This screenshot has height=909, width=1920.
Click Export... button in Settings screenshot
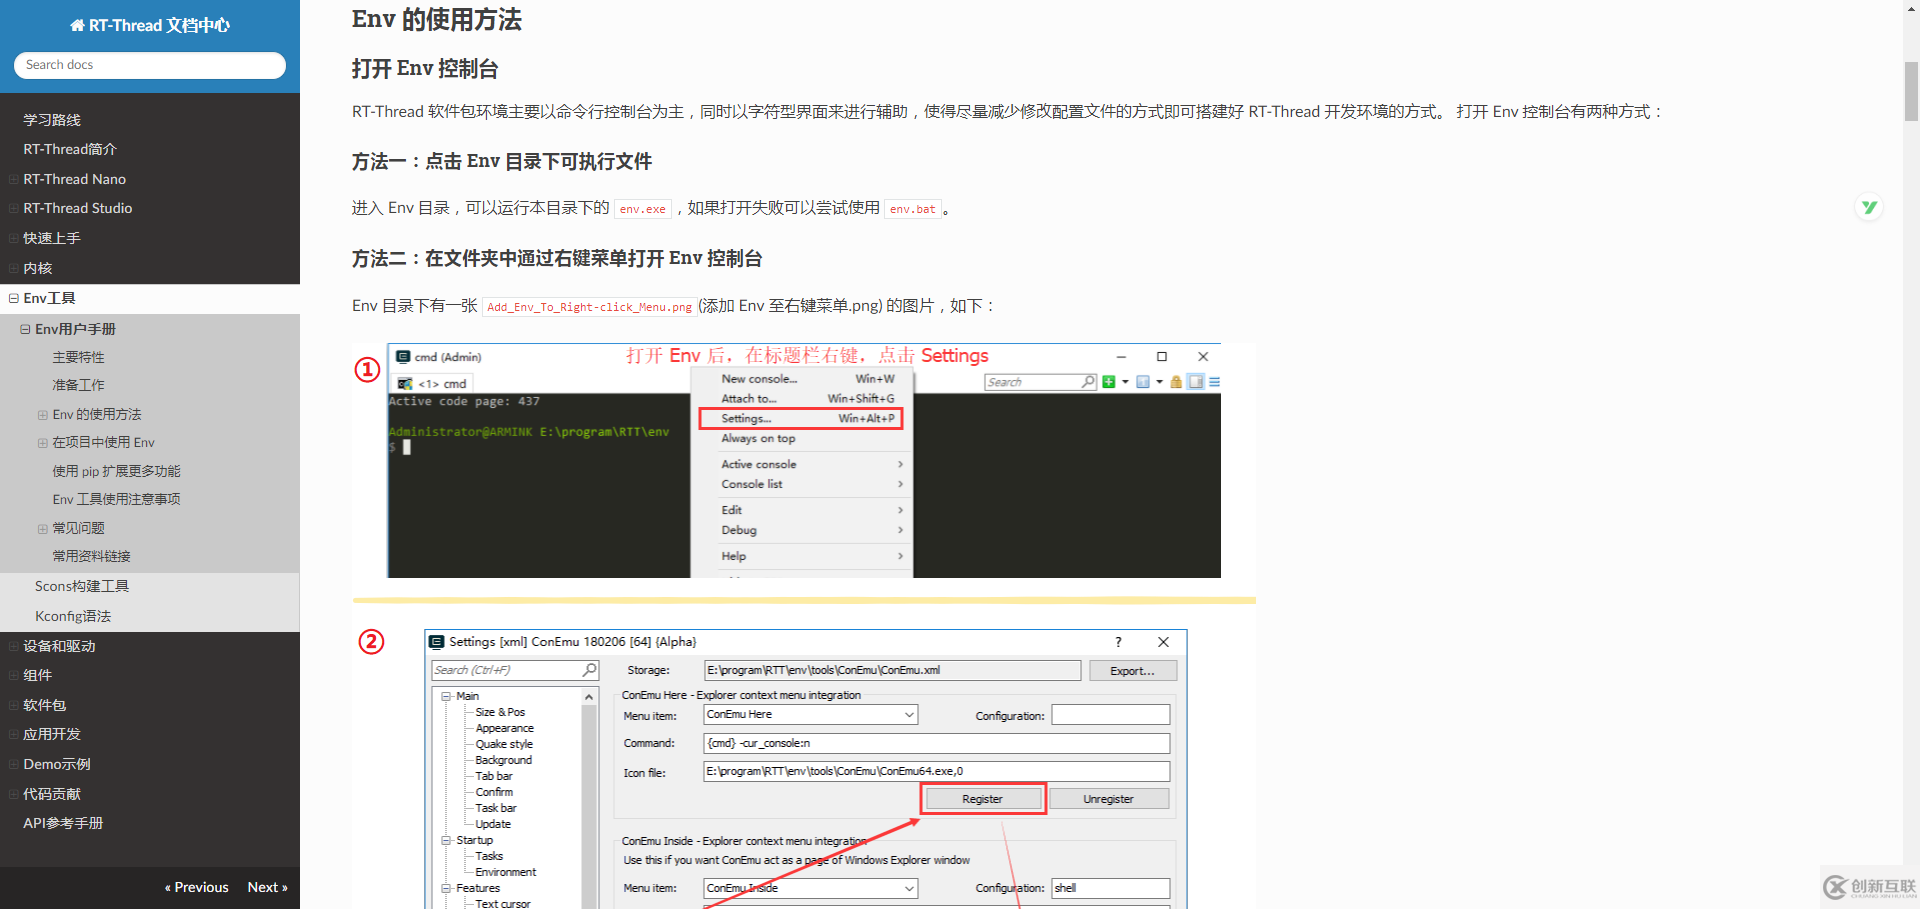[x=1132, y=671]
